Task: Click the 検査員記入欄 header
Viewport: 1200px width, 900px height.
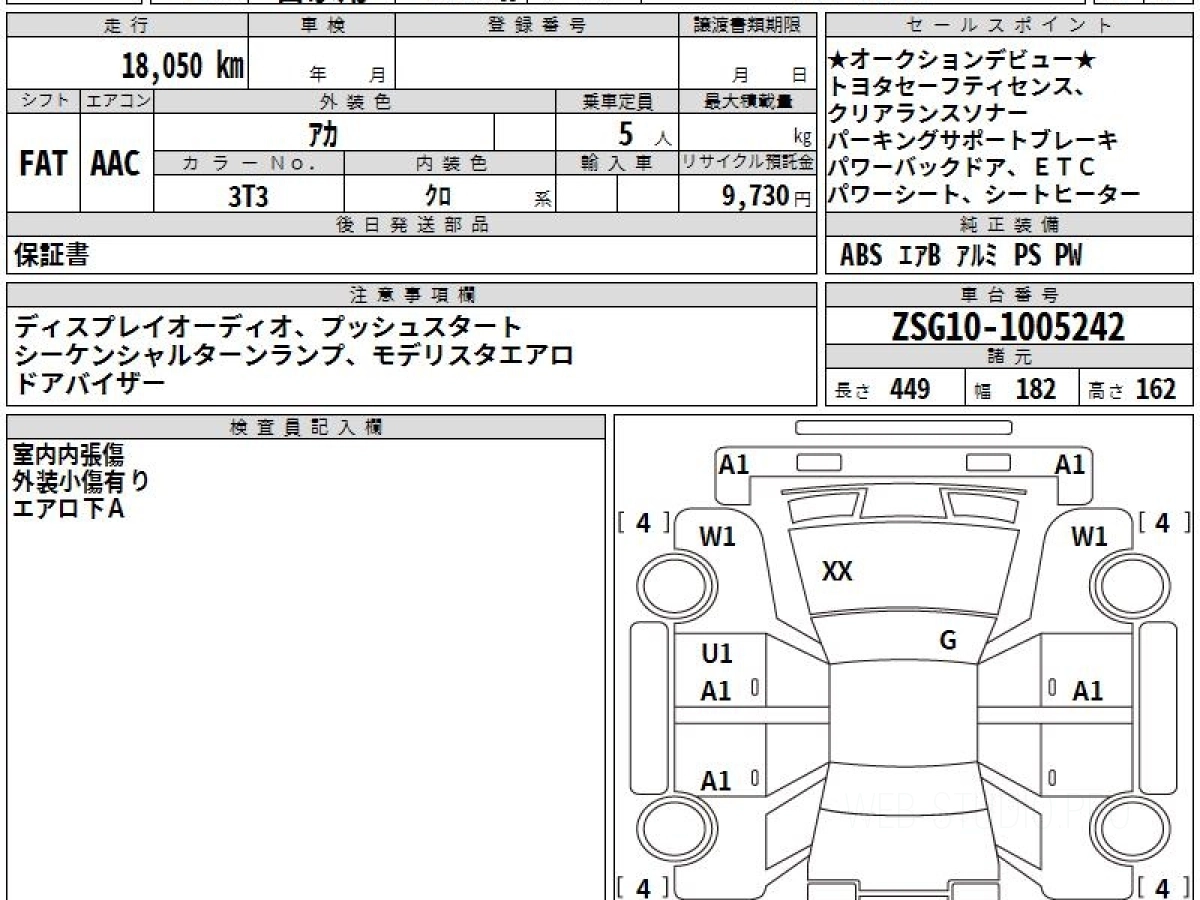Action: click(x=306, y=427)
